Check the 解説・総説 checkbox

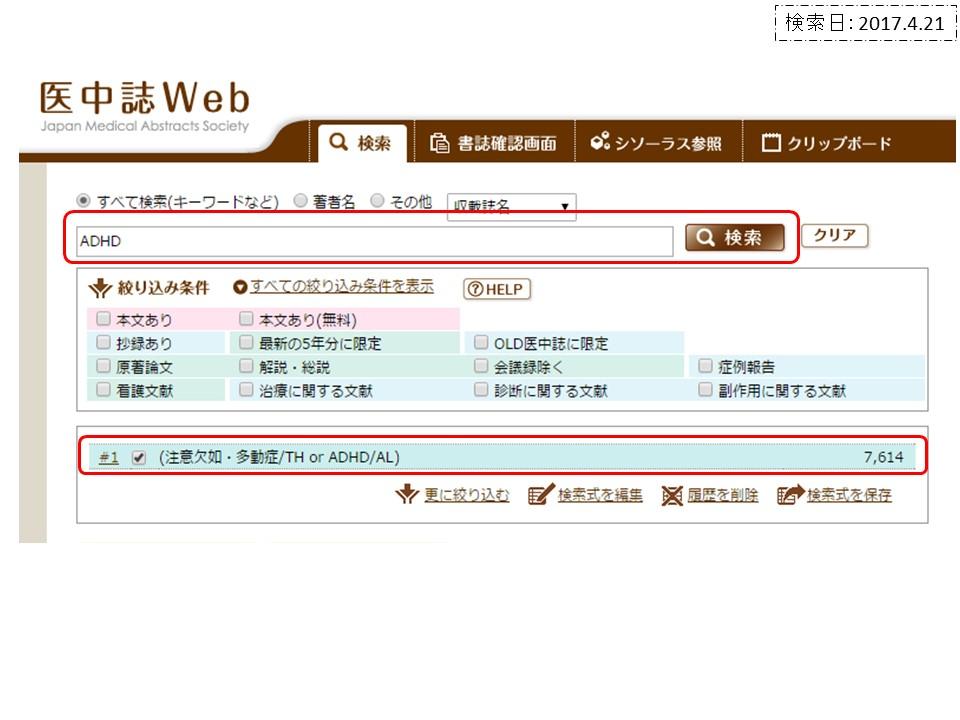[246, 366]
